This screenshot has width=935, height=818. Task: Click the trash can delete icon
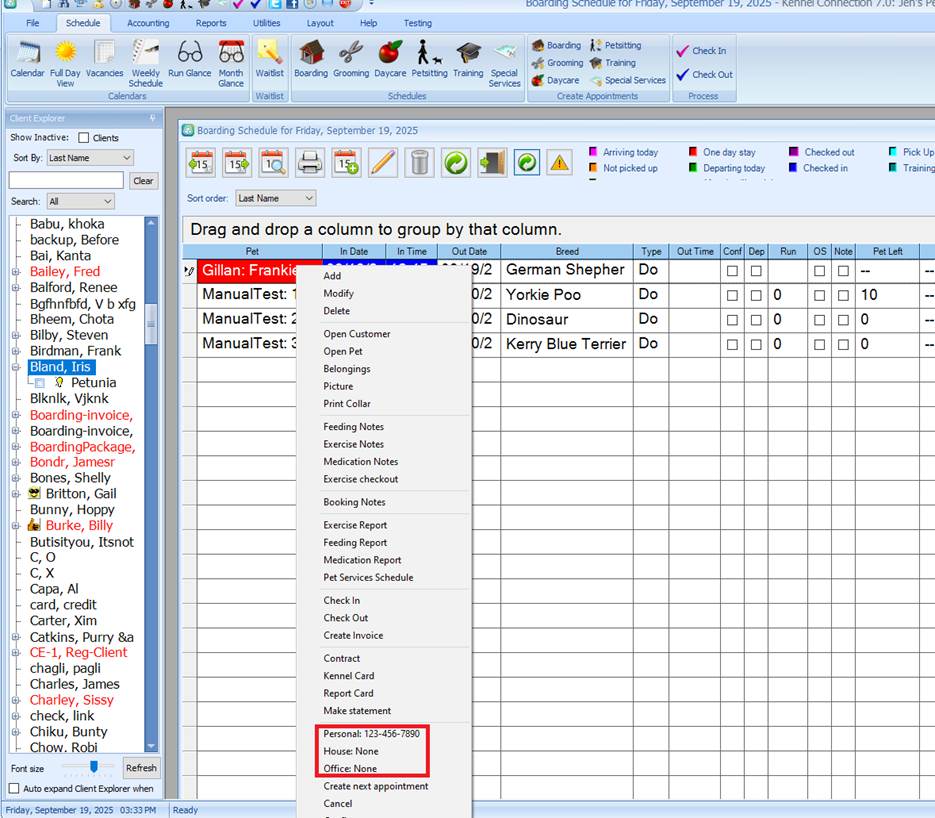click(x=420, y=162)
